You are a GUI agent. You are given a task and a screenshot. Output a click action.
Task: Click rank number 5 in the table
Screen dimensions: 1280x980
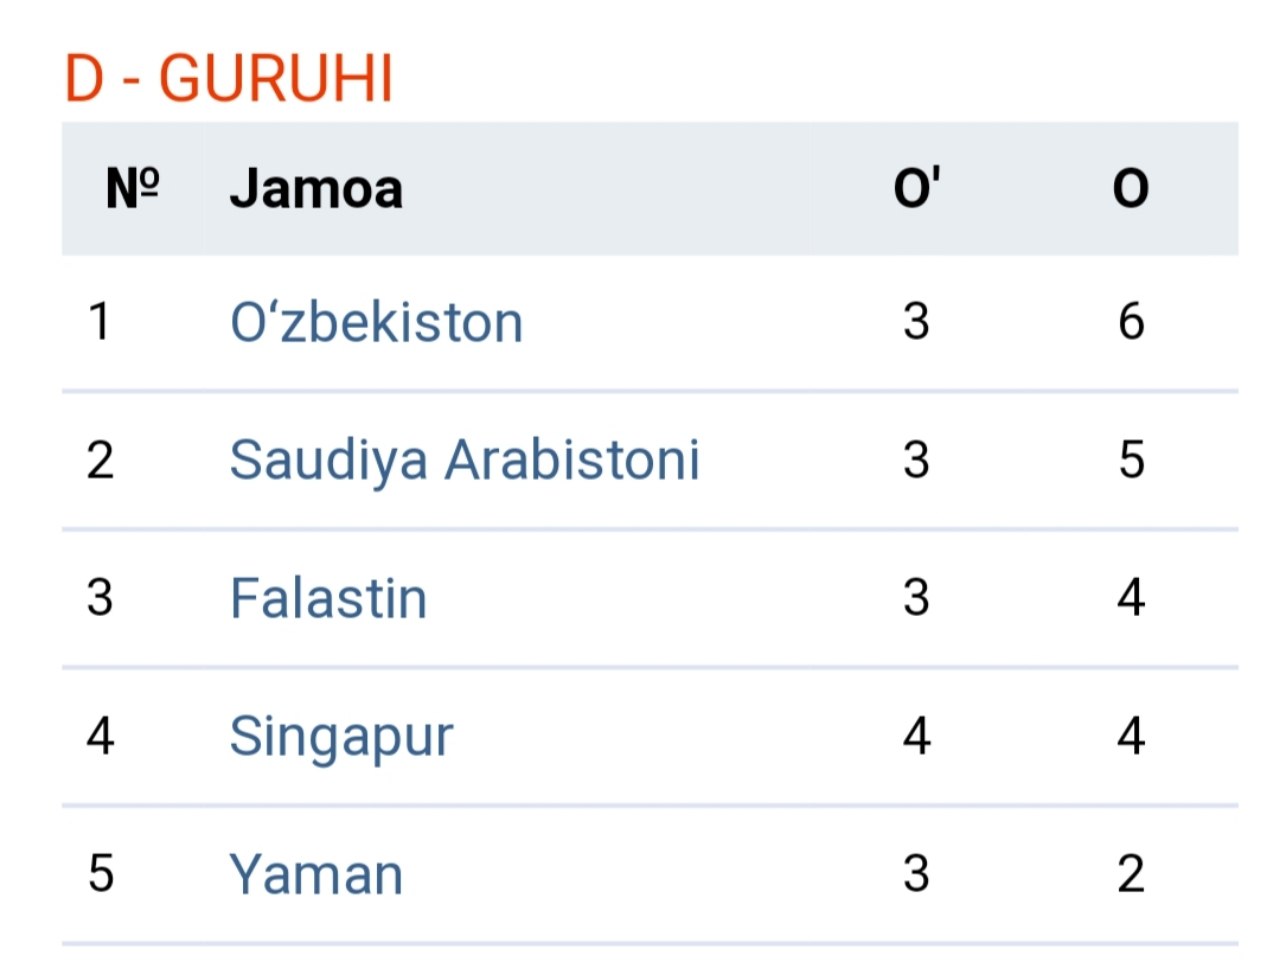(99, 874)
